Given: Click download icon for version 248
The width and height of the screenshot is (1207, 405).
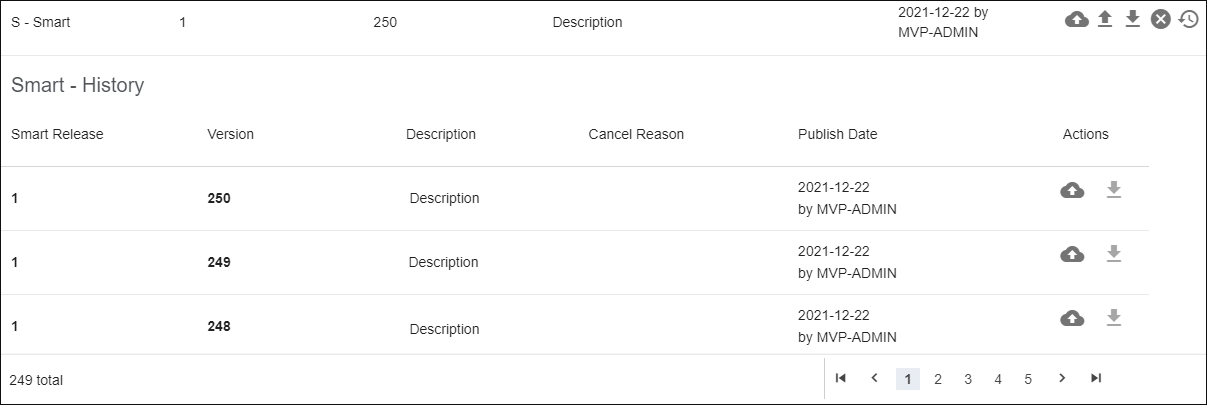Looking at the screenshot, I should (x=1114, y=318).
